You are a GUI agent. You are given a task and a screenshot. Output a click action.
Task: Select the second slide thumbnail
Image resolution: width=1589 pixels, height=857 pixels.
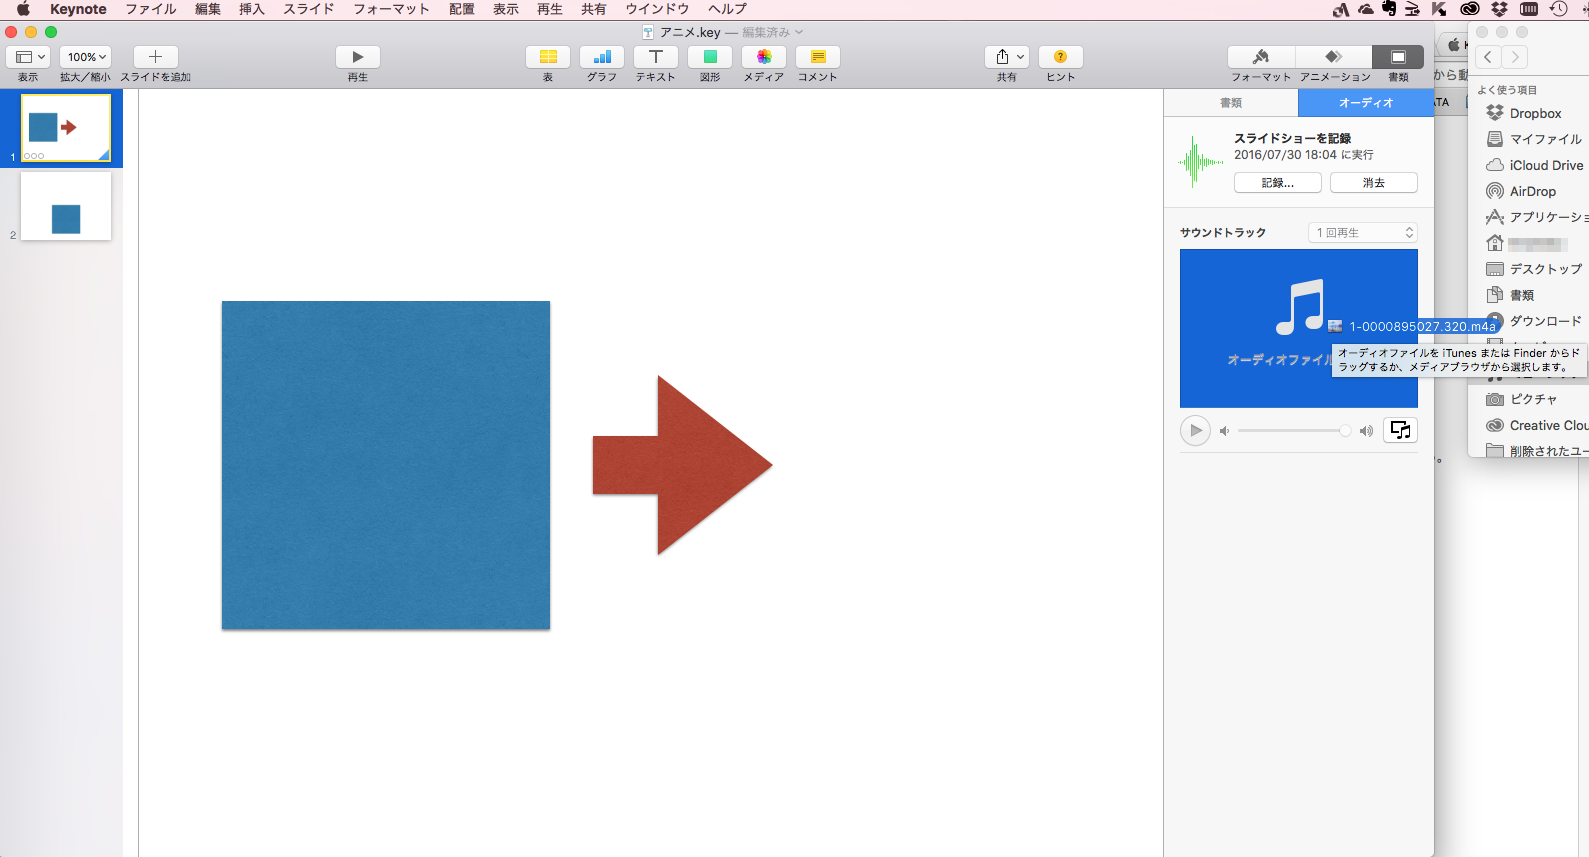(66, 206)
